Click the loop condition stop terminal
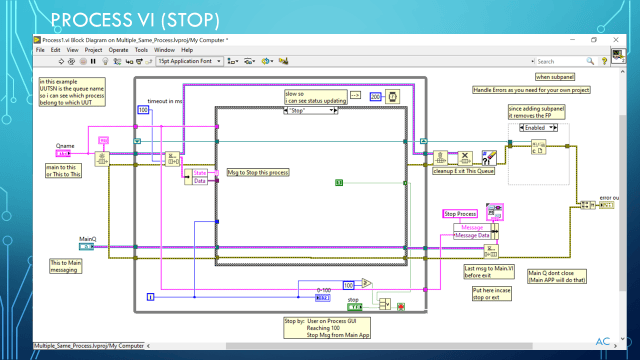The width and height of the screenshot is (640, 360). coord(401,307)
